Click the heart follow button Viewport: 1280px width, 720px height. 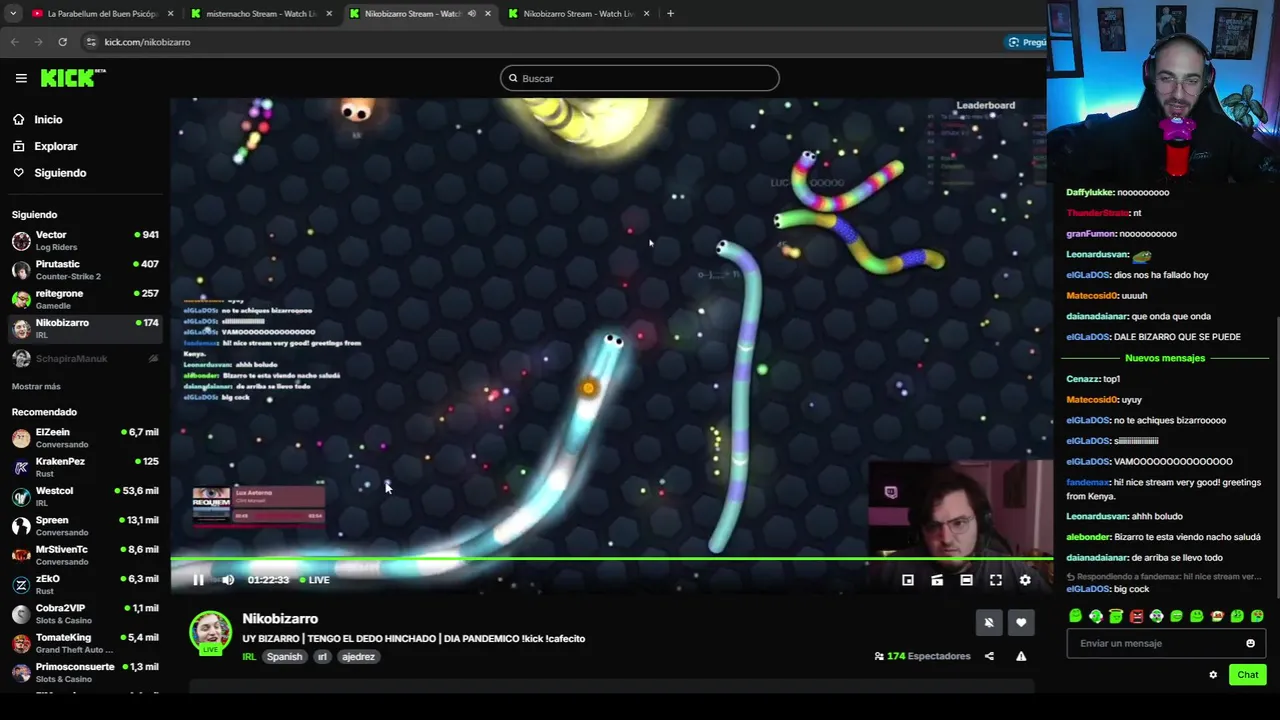pyautogui.click(x=1021, y=623)
